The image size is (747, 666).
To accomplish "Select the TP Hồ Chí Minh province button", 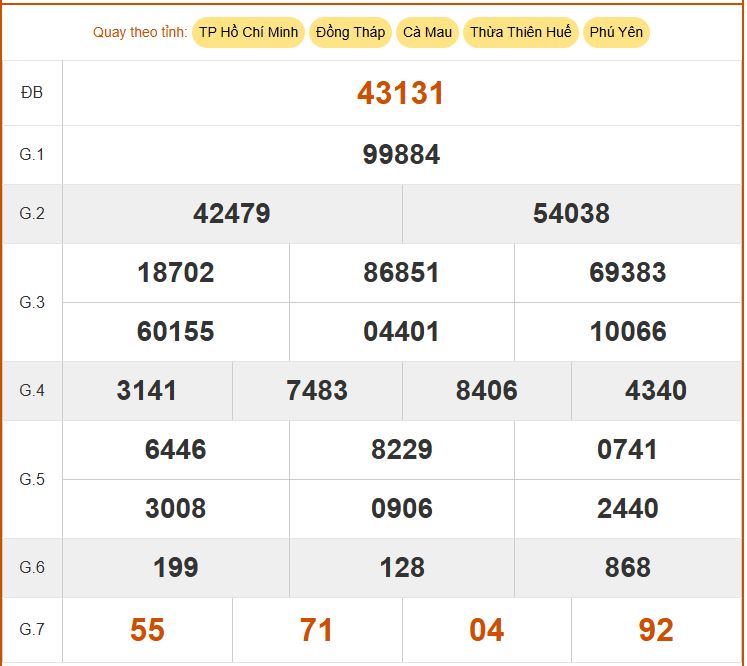I will [x=248, y=32].
